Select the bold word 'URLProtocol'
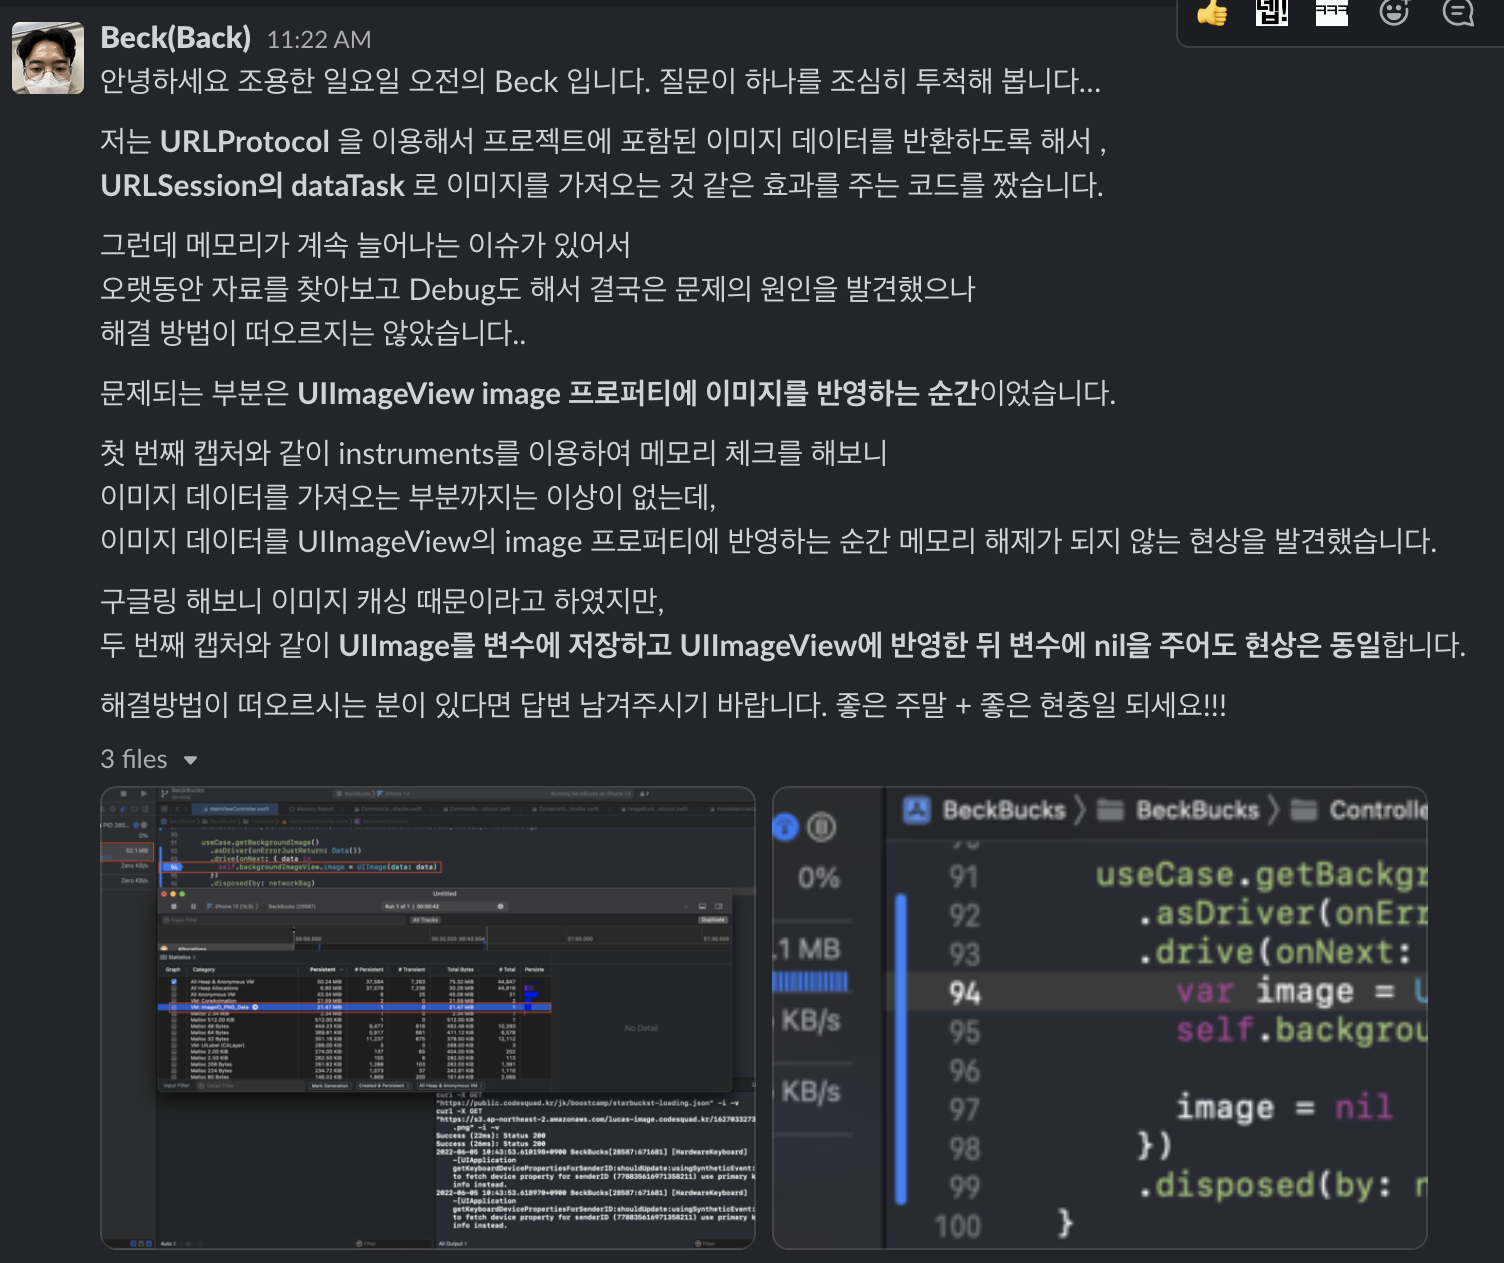 coord(245,142)
